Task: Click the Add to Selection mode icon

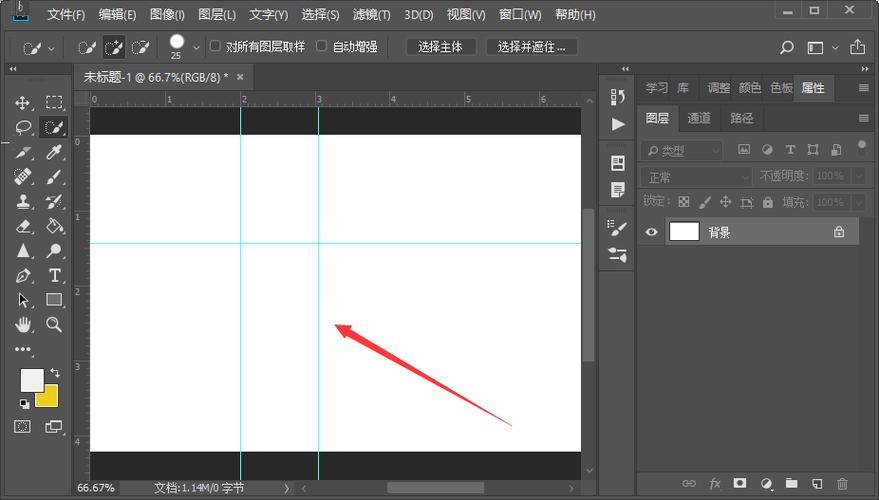Action: [114, 48]
